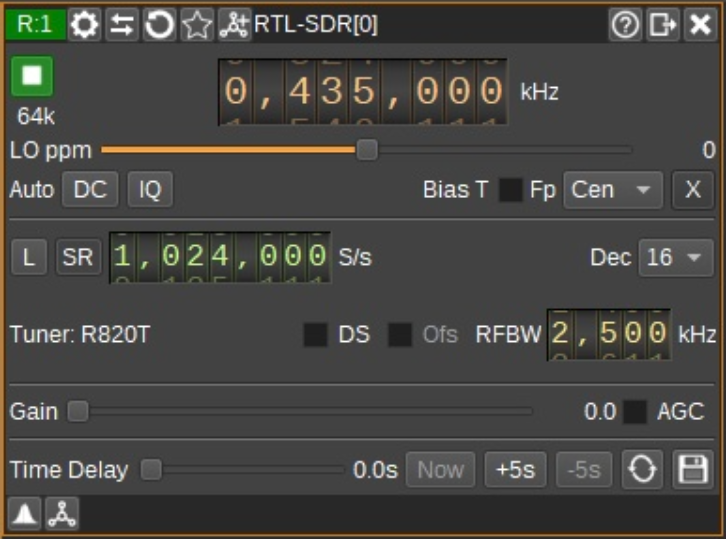726x539 pixels.
Task: Click the swap device arrows icon
Action: click(x=122, y=24)
